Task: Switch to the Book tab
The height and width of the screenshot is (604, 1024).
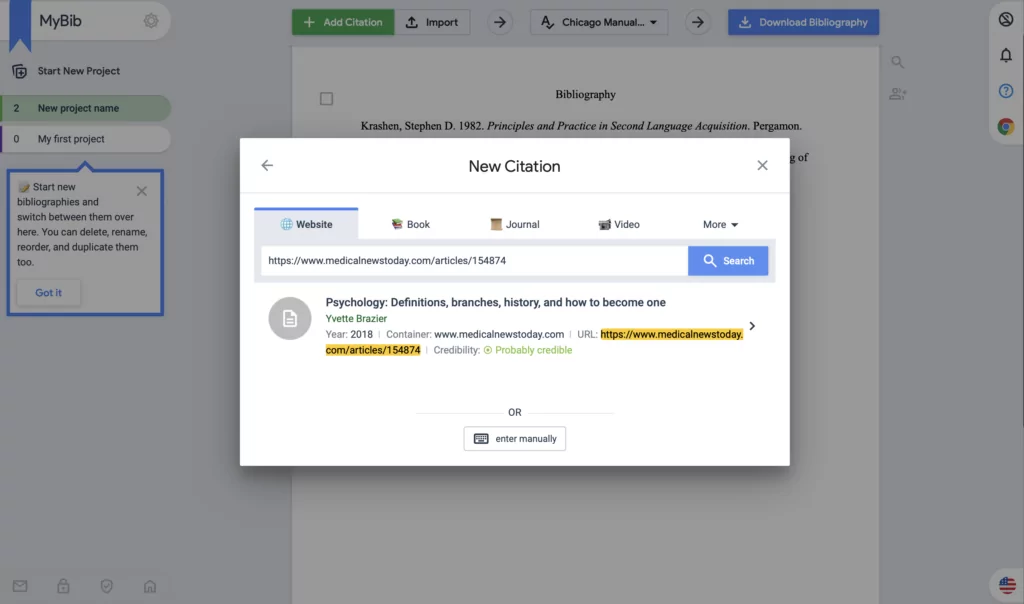Action: (x=410, y=224)
